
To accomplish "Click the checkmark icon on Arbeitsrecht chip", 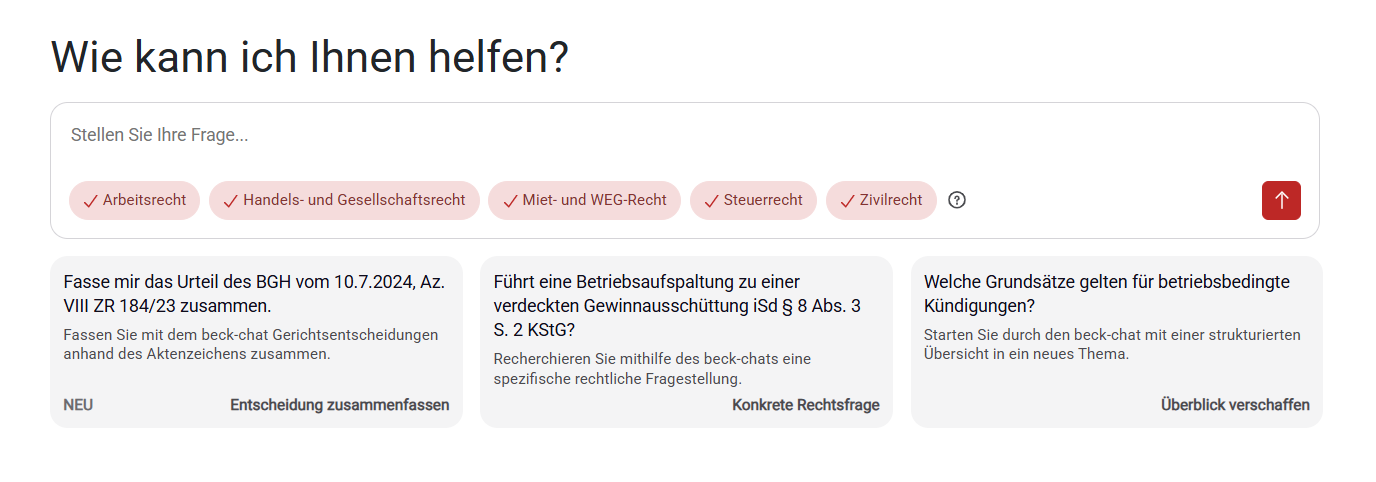I will pyautogui.click(x=90, y=201).
